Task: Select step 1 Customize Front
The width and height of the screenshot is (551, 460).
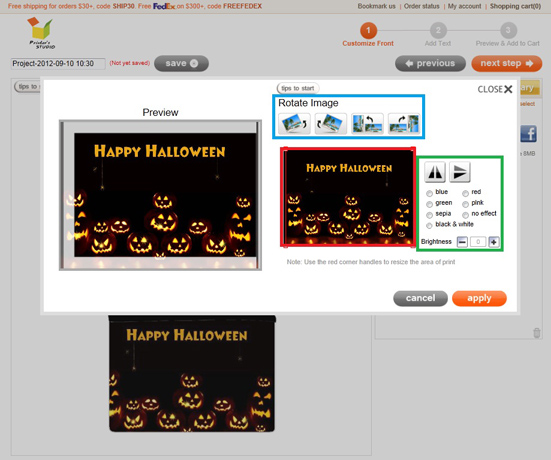Action: coord(368,35)
